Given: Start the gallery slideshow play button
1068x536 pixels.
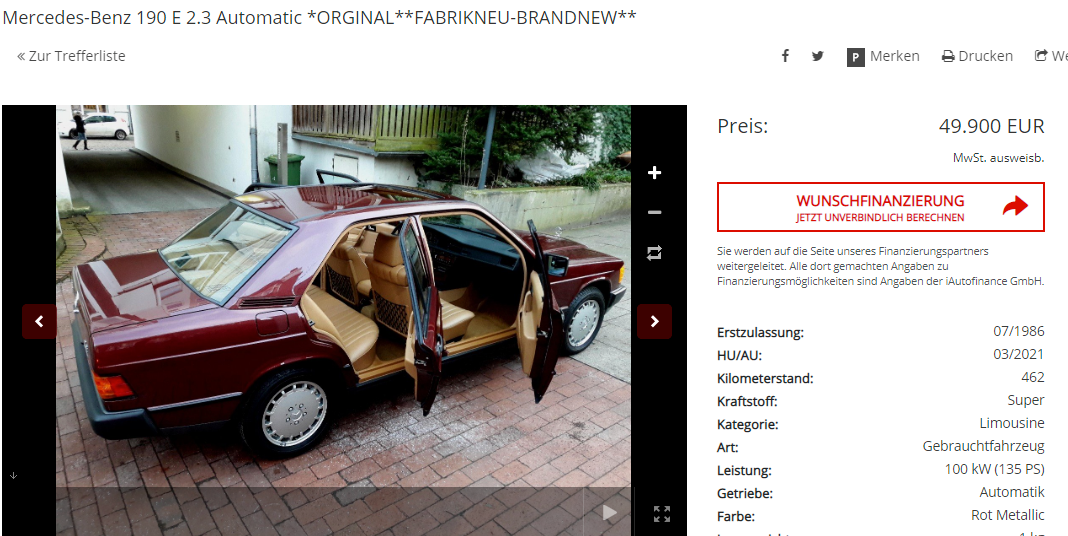Looking at the screenshot, I should (x=610, y=513).
